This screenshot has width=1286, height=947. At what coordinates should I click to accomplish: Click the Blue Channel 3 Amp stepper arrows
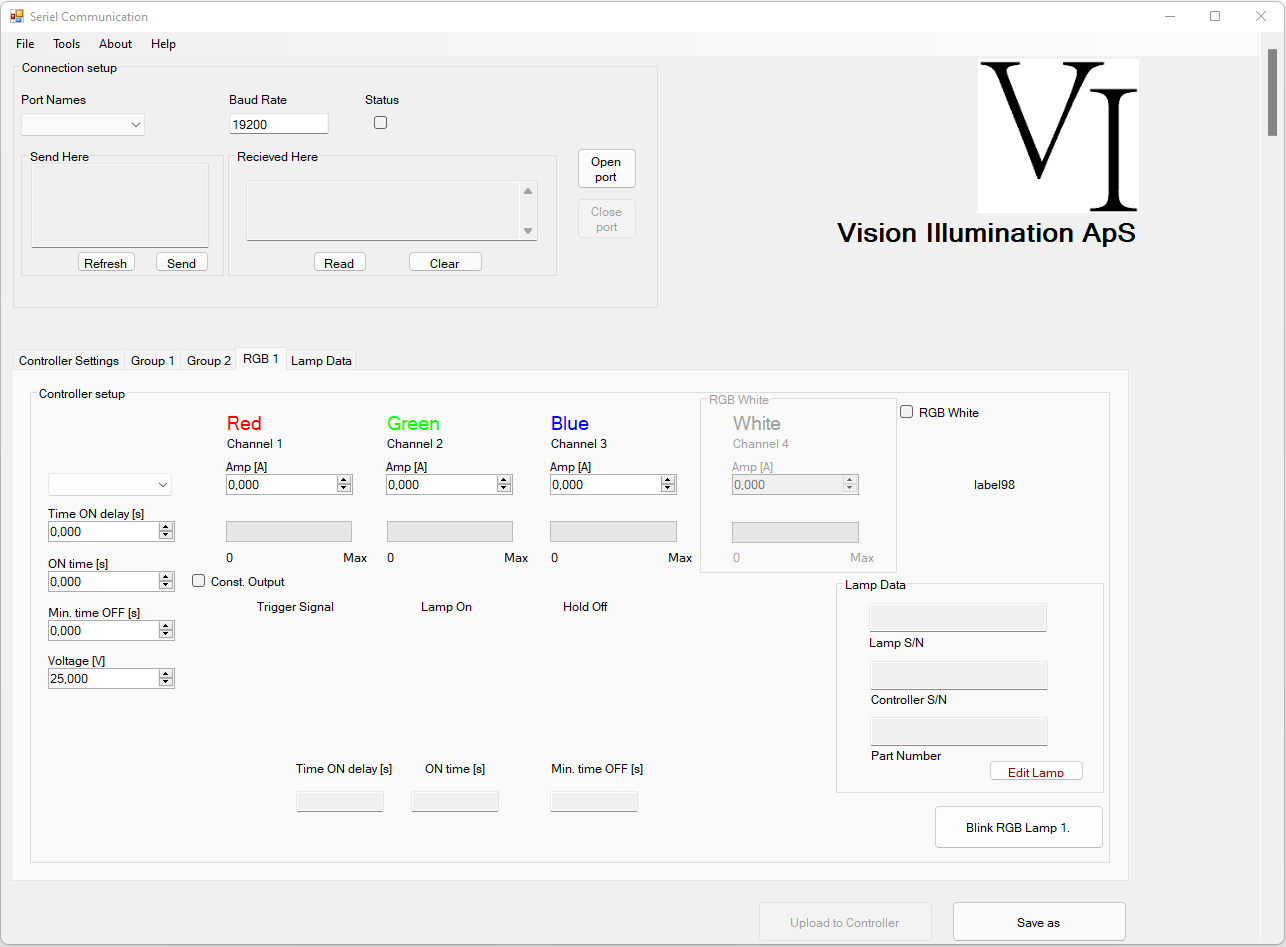[668, 484]
